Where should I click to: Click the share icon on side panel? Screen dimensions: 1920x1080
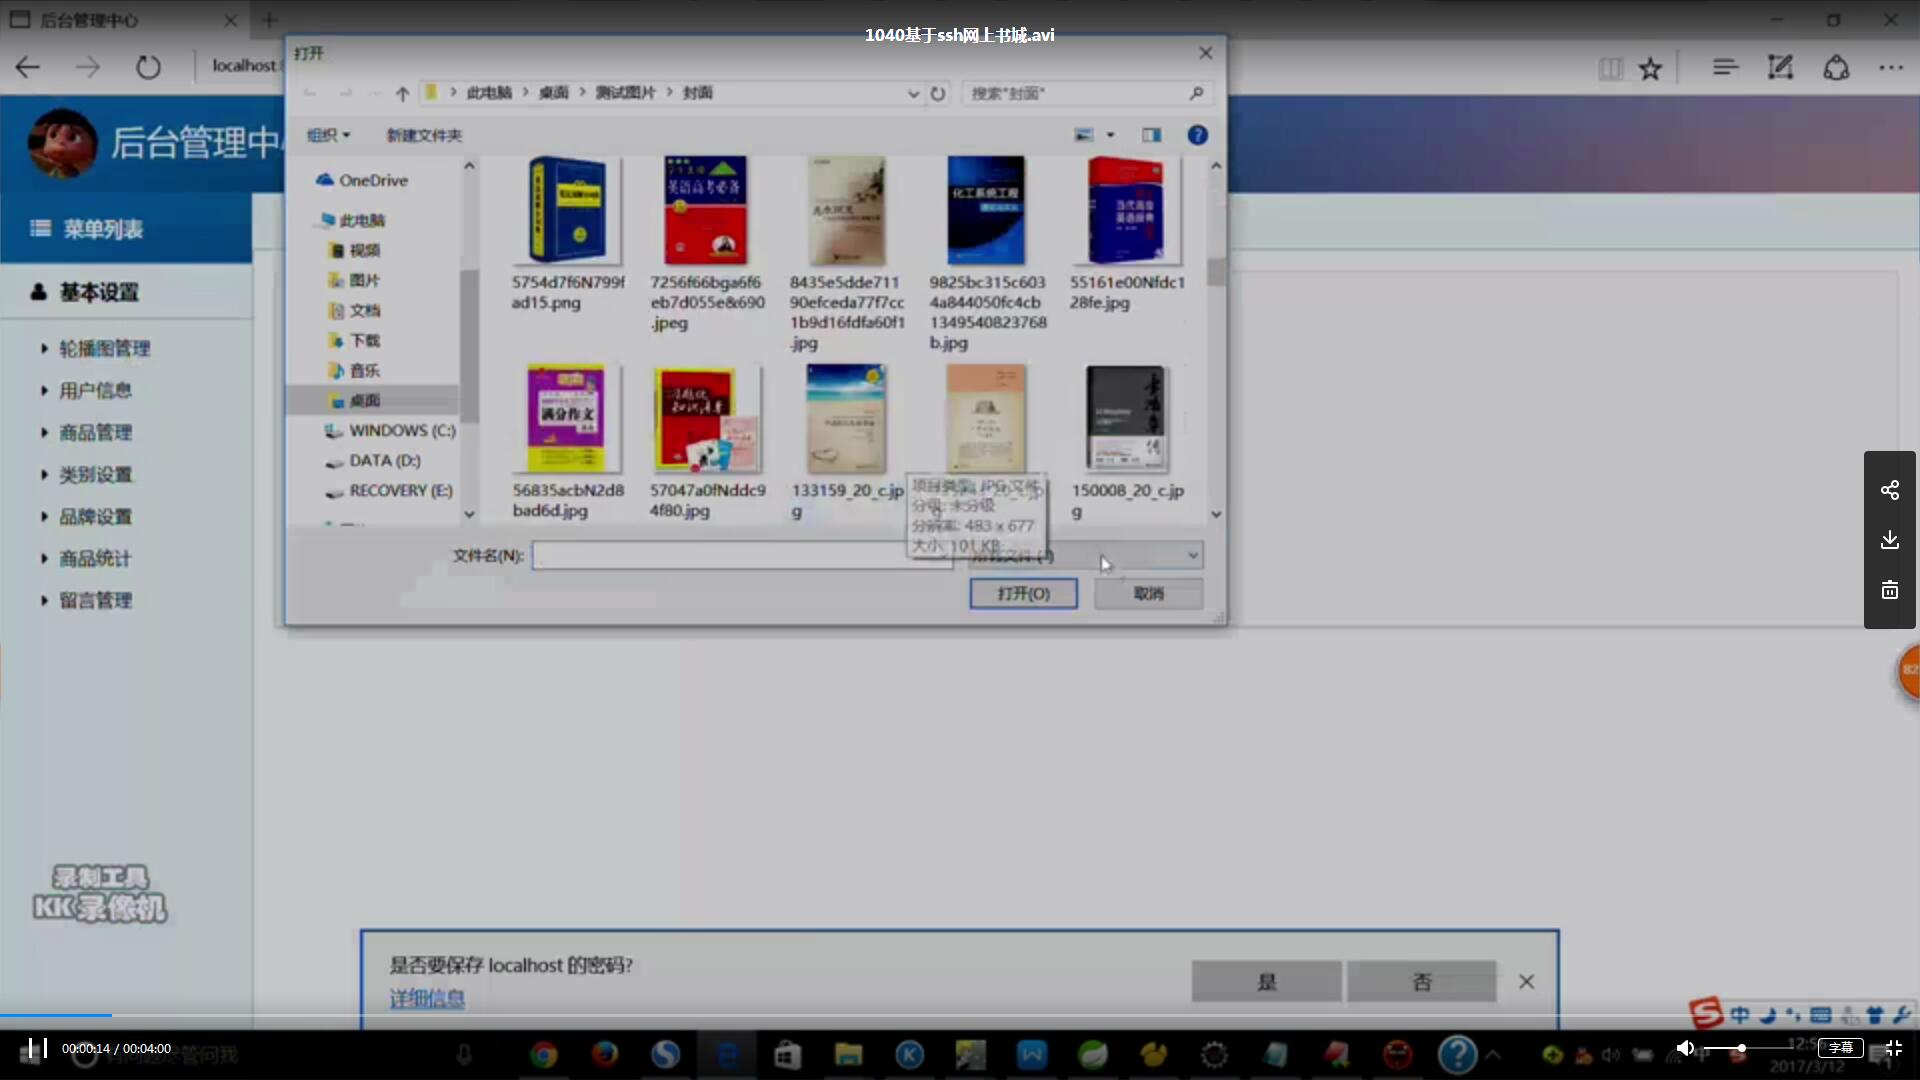[x=1889, y=490]
